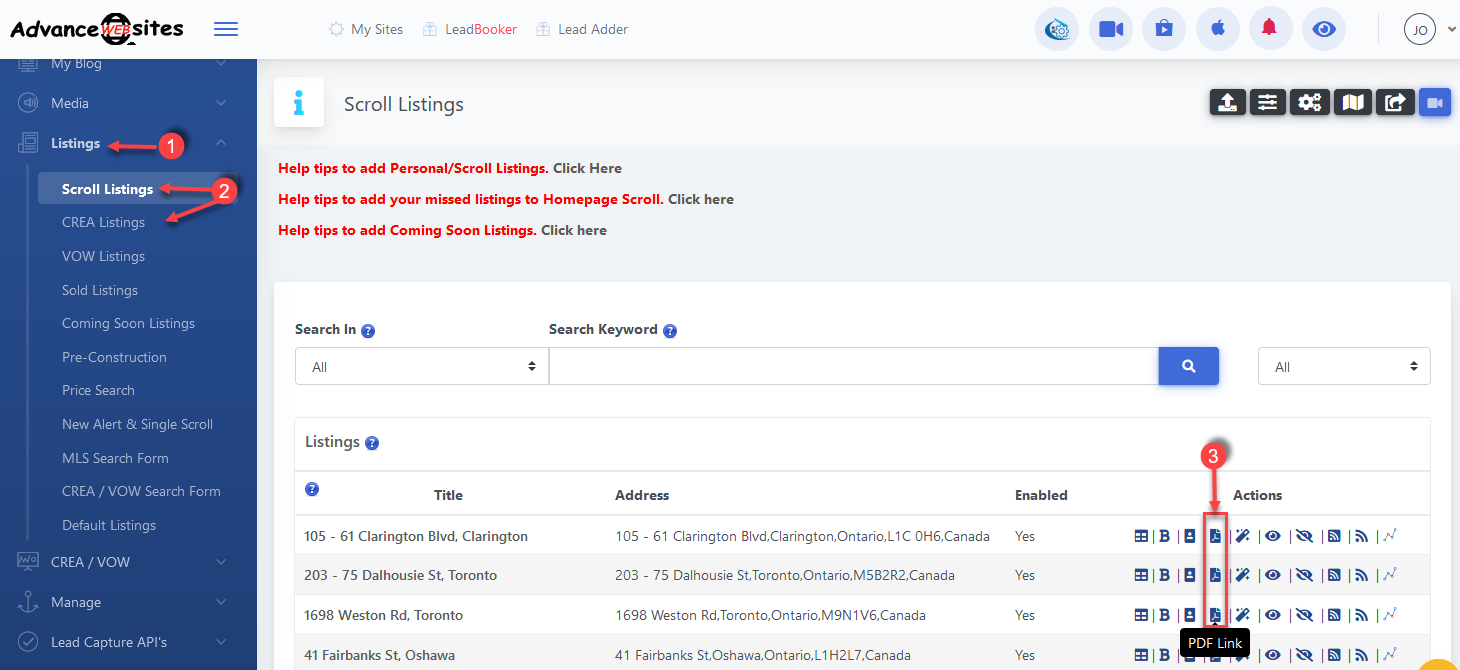Click the magic wand icon for 203 - 75 Dalhousie St
Viewport: 1460px width, 670px height.
tap(1243, 575)
